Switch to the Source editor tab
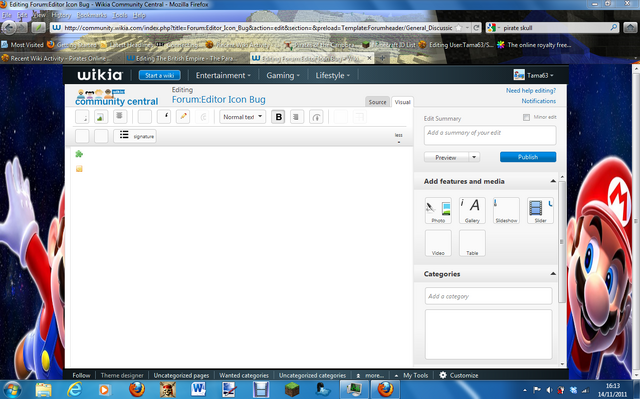Screen dimensions: 640x399 pos(377,102)
